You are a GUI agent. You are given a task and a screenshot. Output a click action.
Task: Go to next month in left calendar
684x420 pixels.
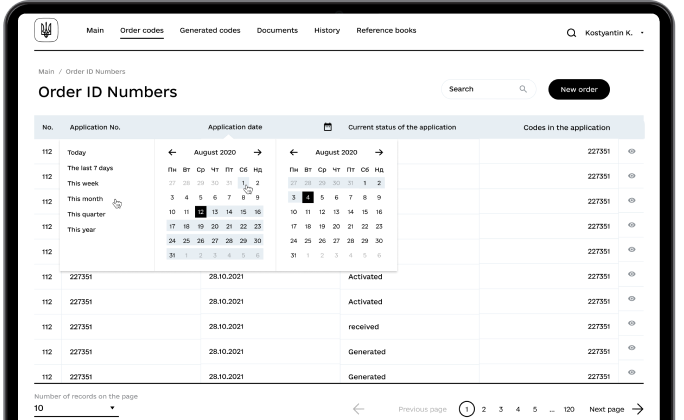258,152
